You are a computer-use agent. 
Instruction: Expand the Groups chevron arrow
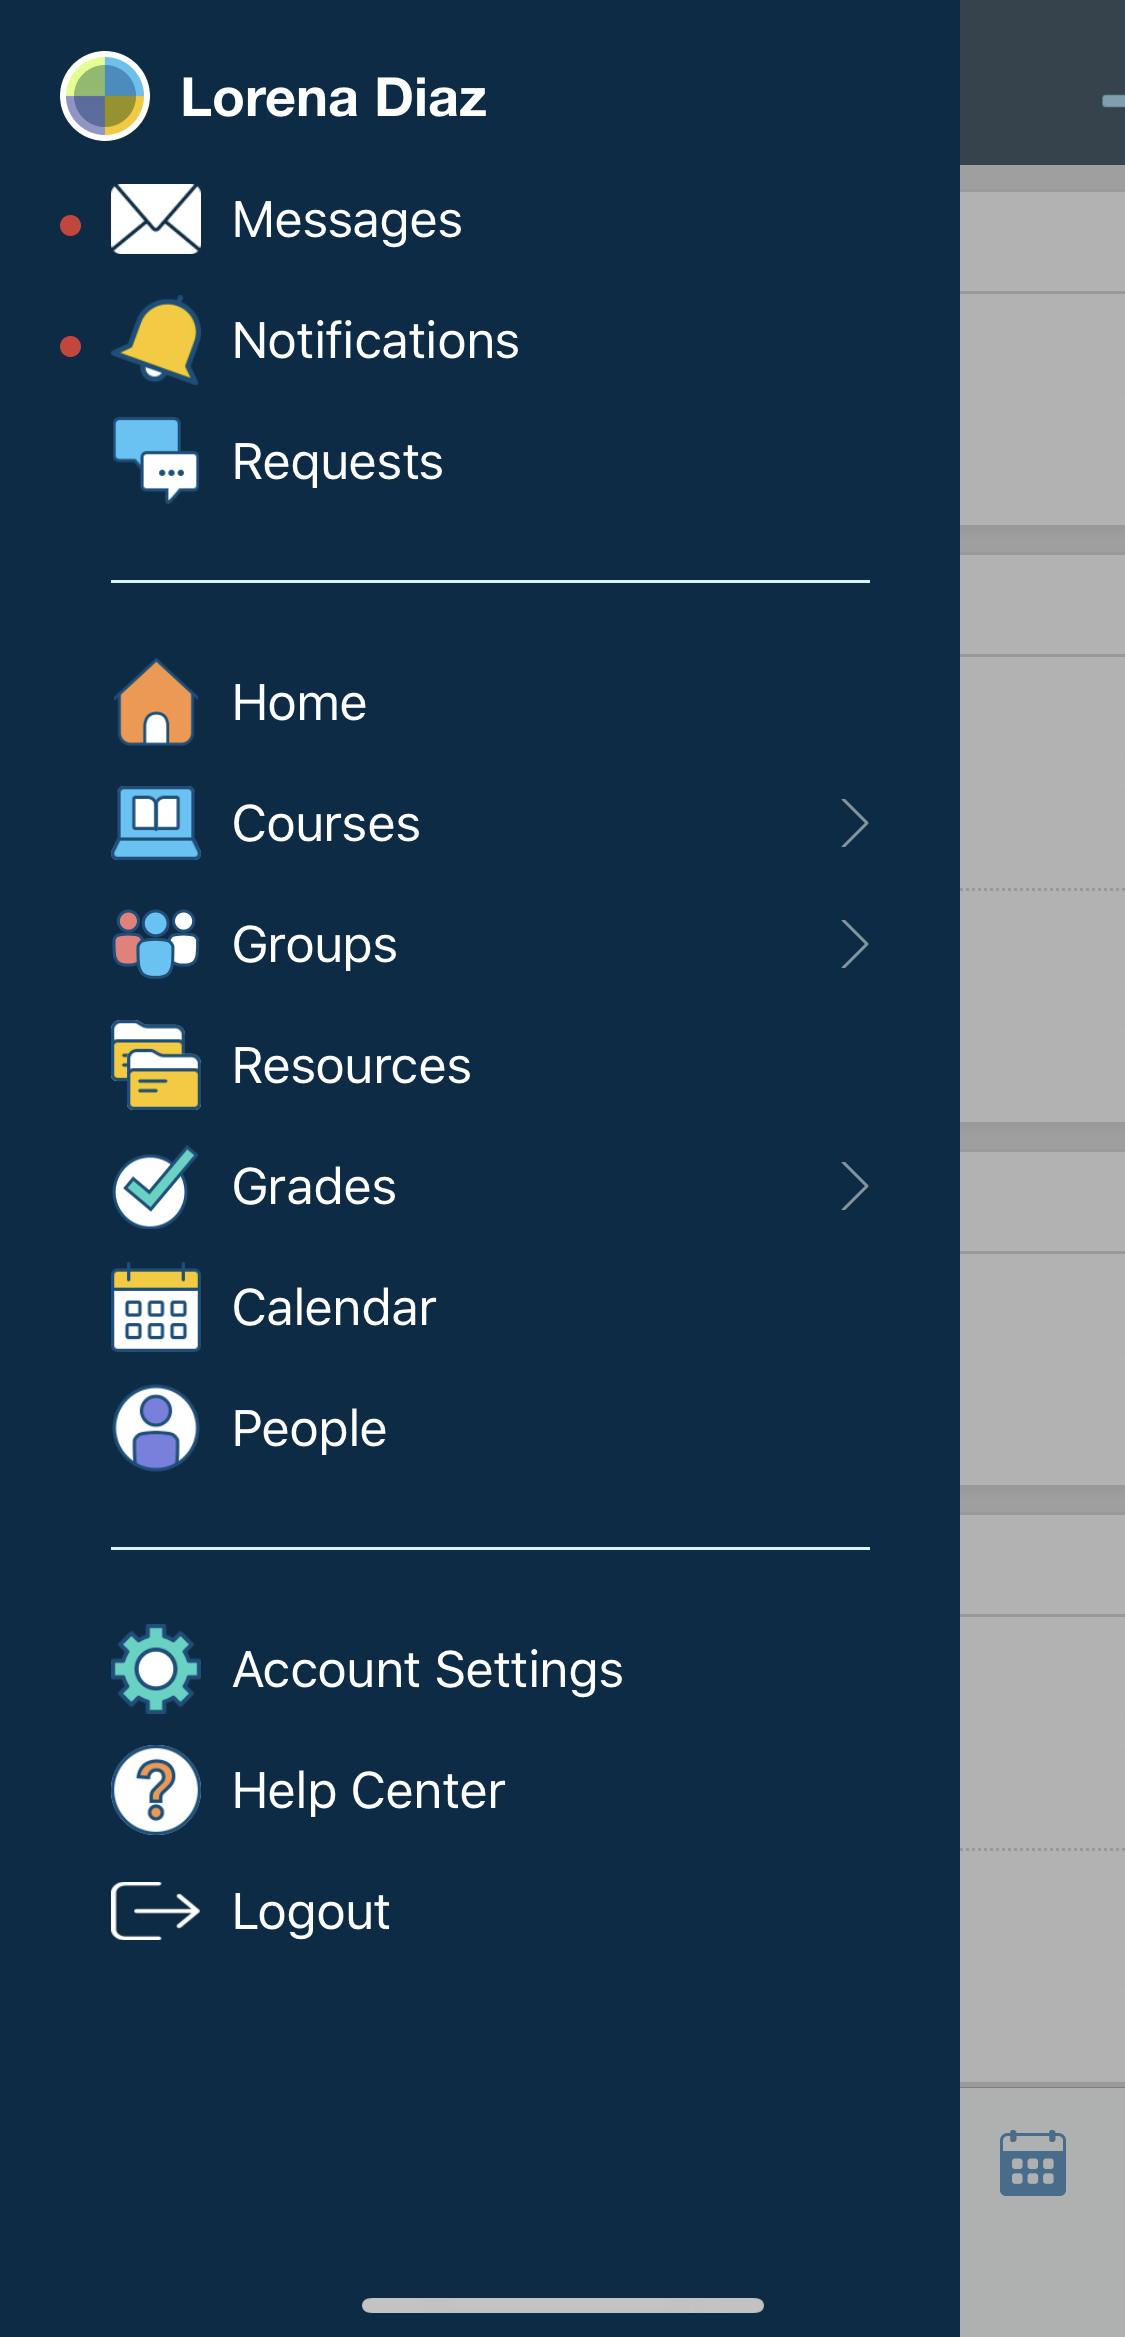pos(854,944)
